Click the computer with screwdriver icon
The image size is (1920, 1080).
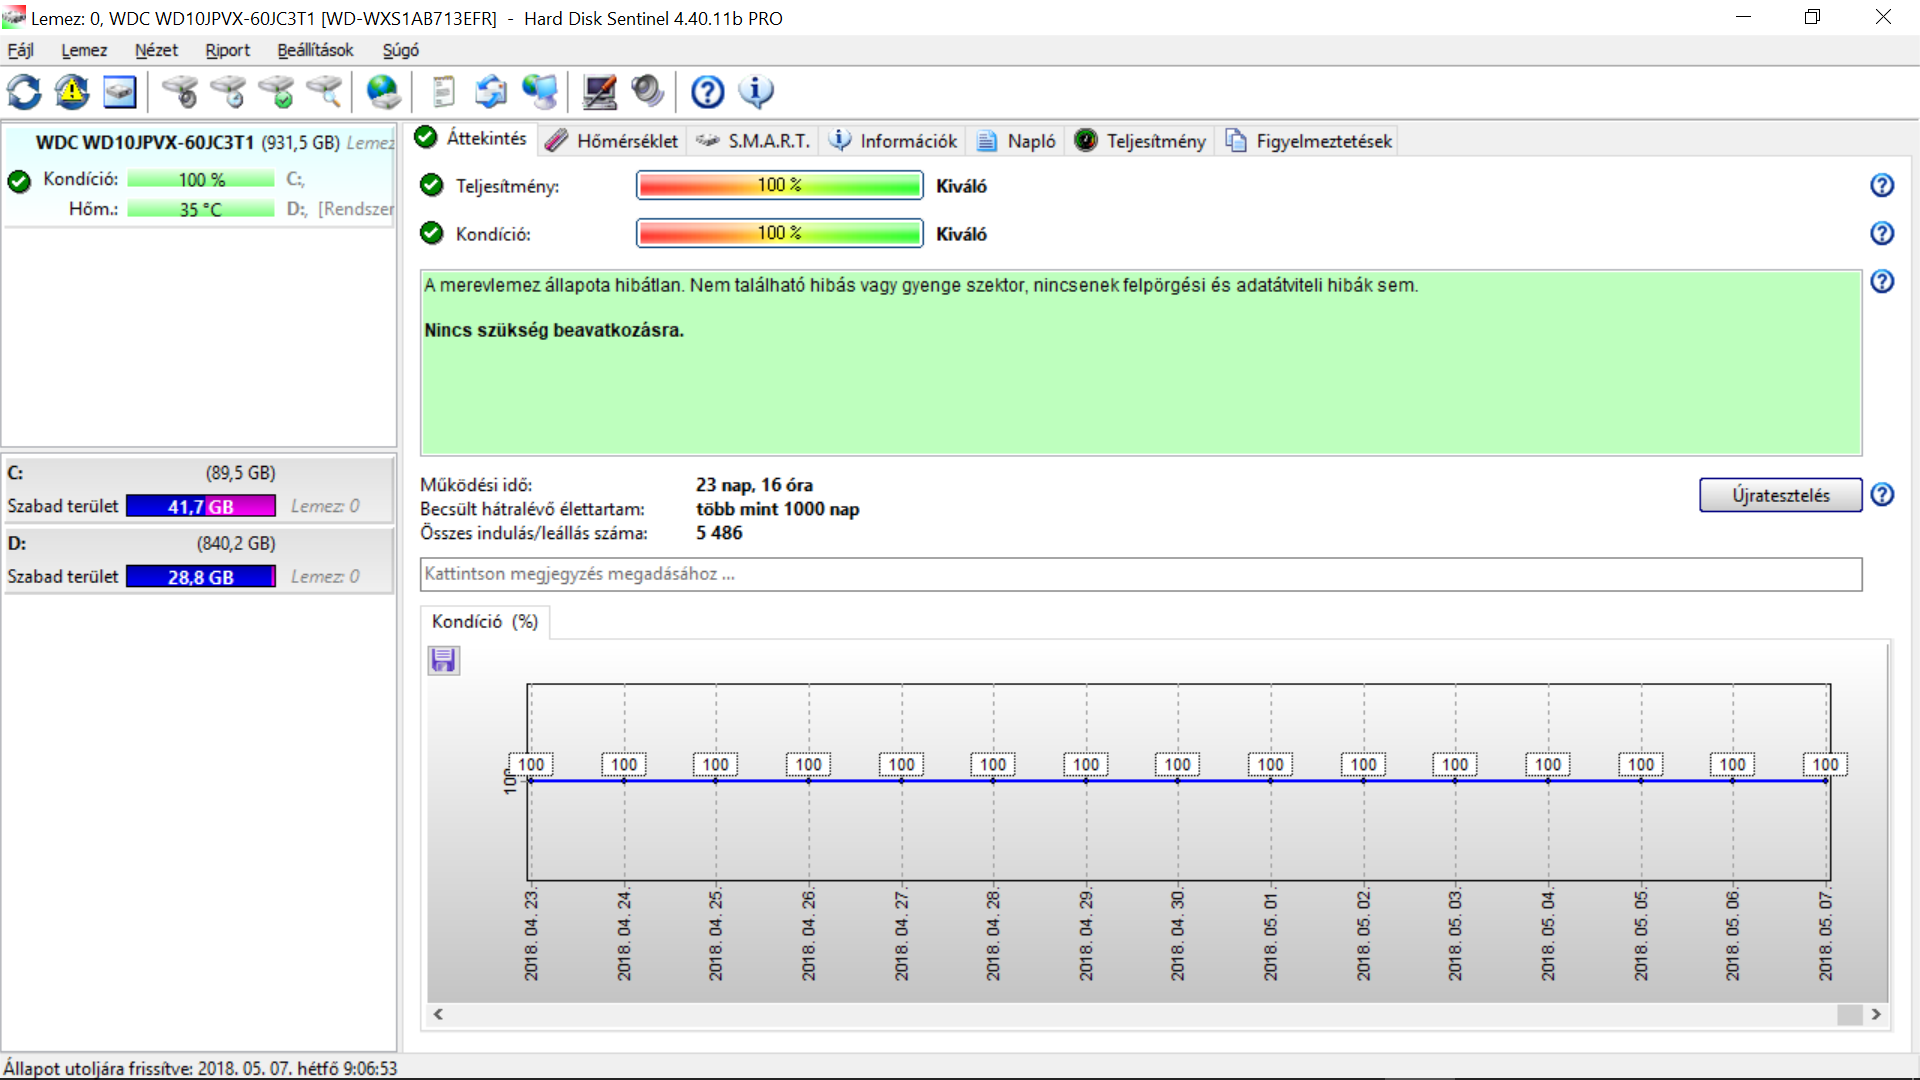coord(600,92)
